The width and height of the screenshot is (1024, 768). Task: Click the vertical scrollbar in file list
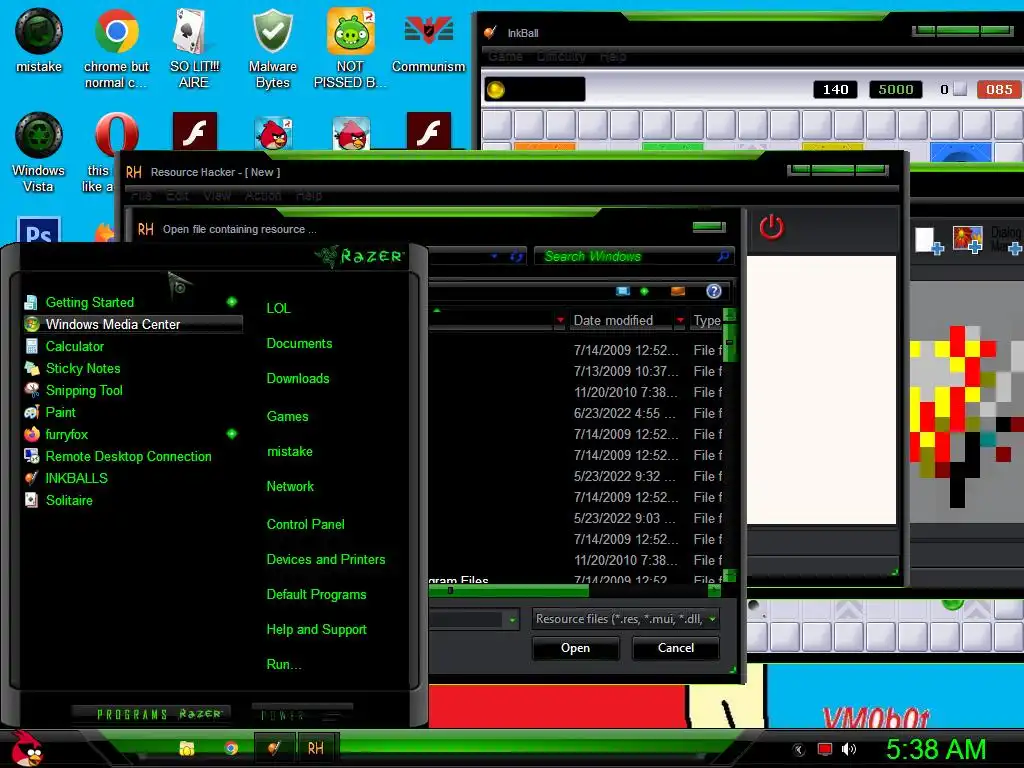(730, 343)
